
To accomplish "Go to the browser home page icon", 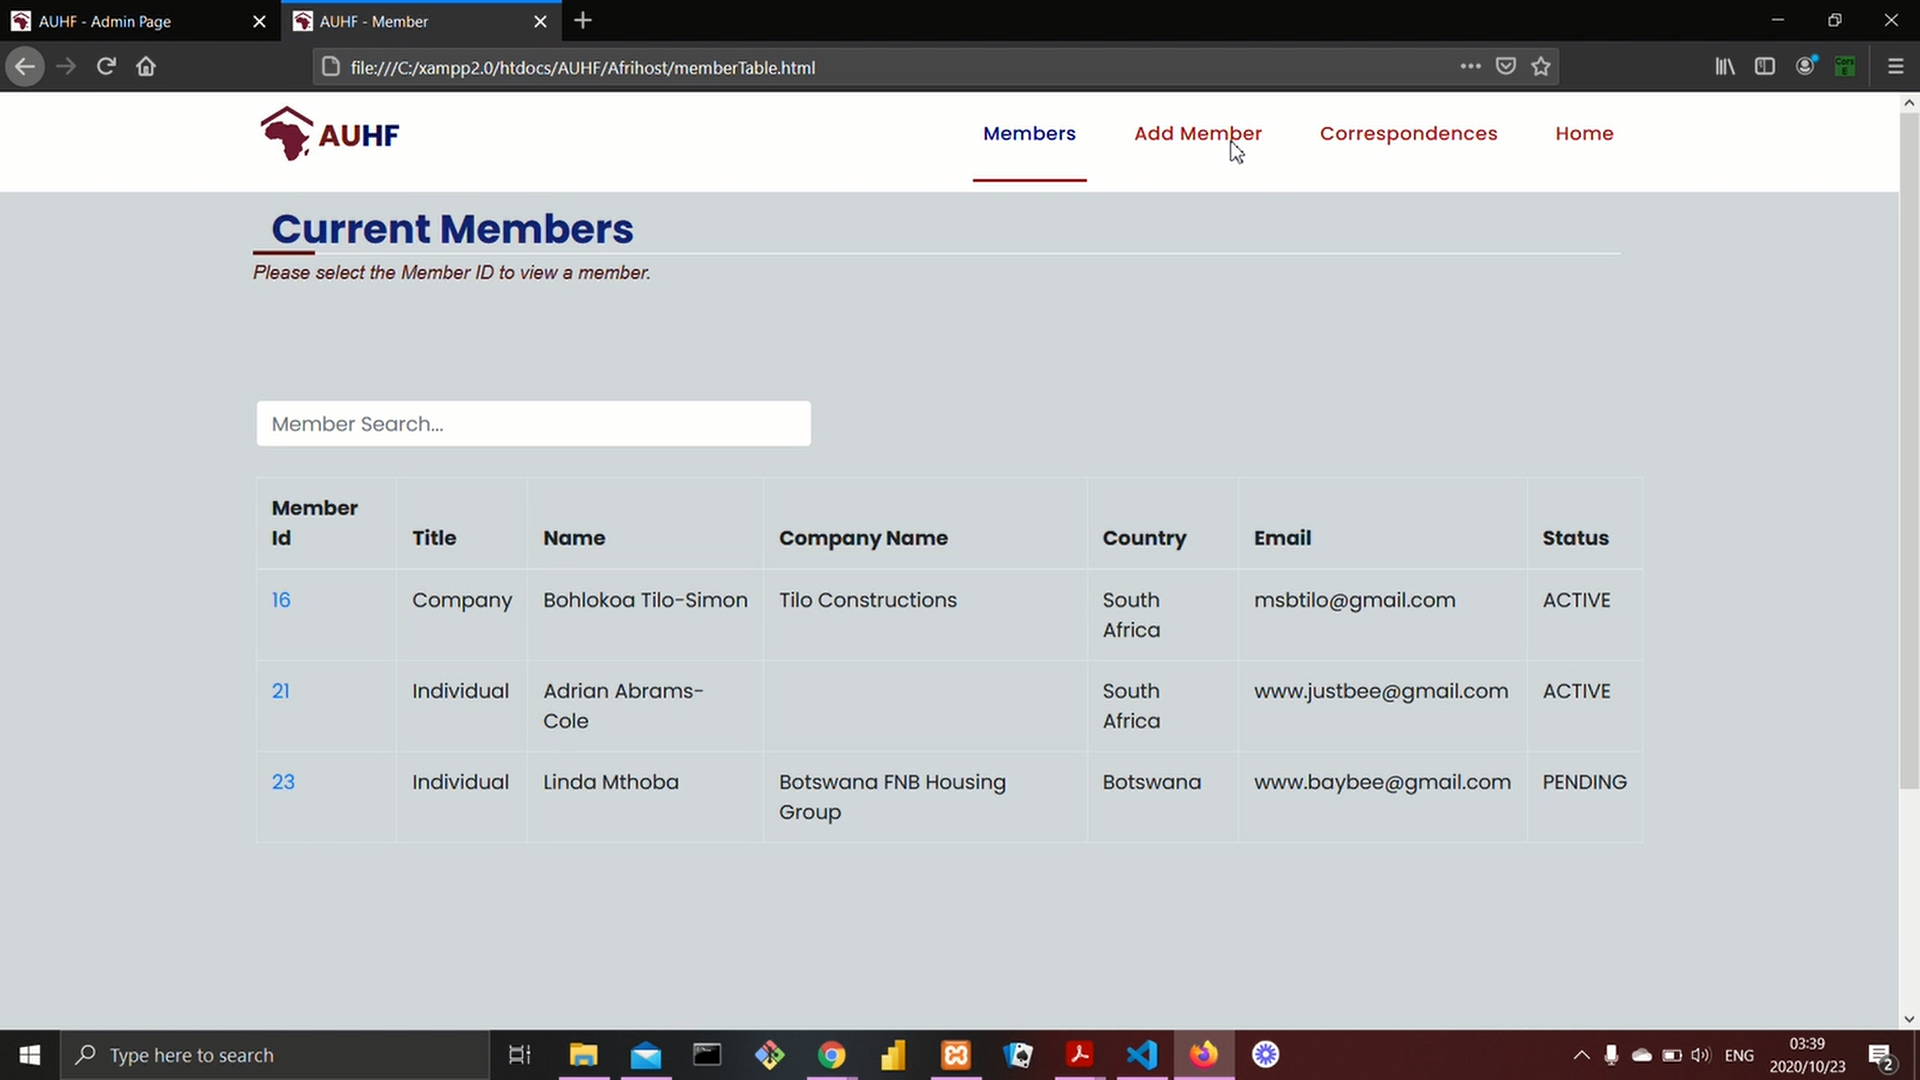I will 146,67.
